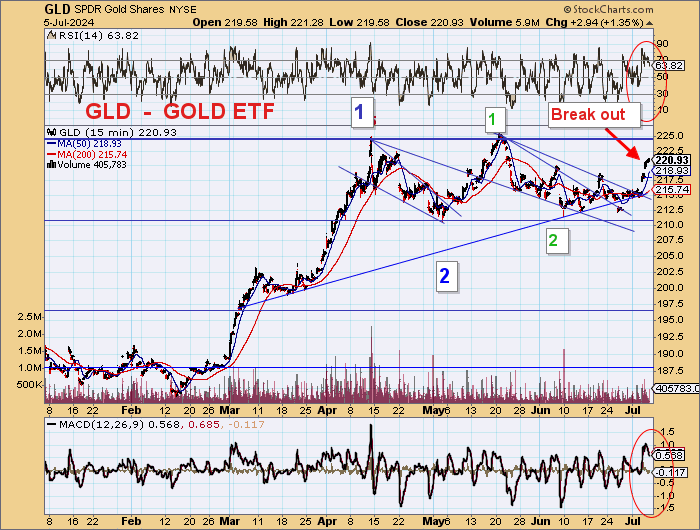The width and height of the screenshot is (700, 530).
Task: Click the 500K volume axis label
Action: point(29,384)
